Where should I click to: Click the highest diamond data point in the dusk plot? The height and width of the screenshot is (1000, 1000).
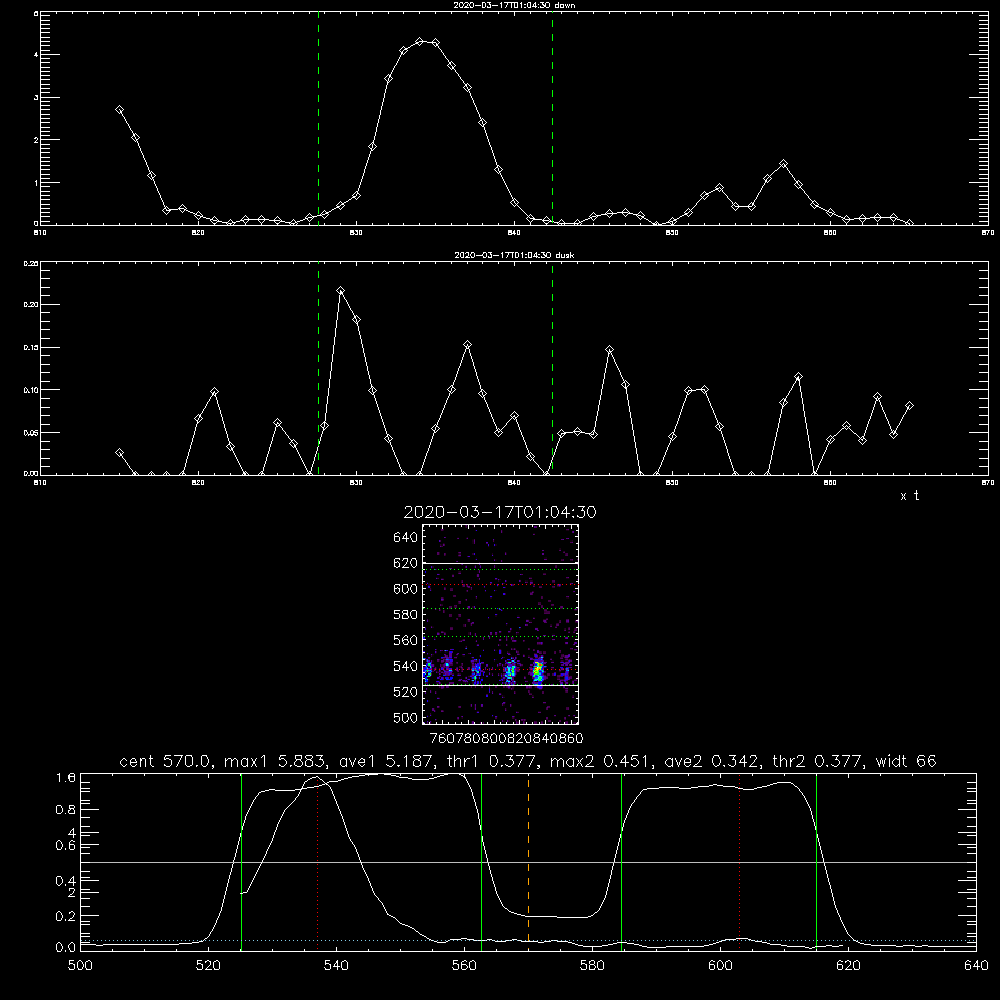click(x=341, y=291)
